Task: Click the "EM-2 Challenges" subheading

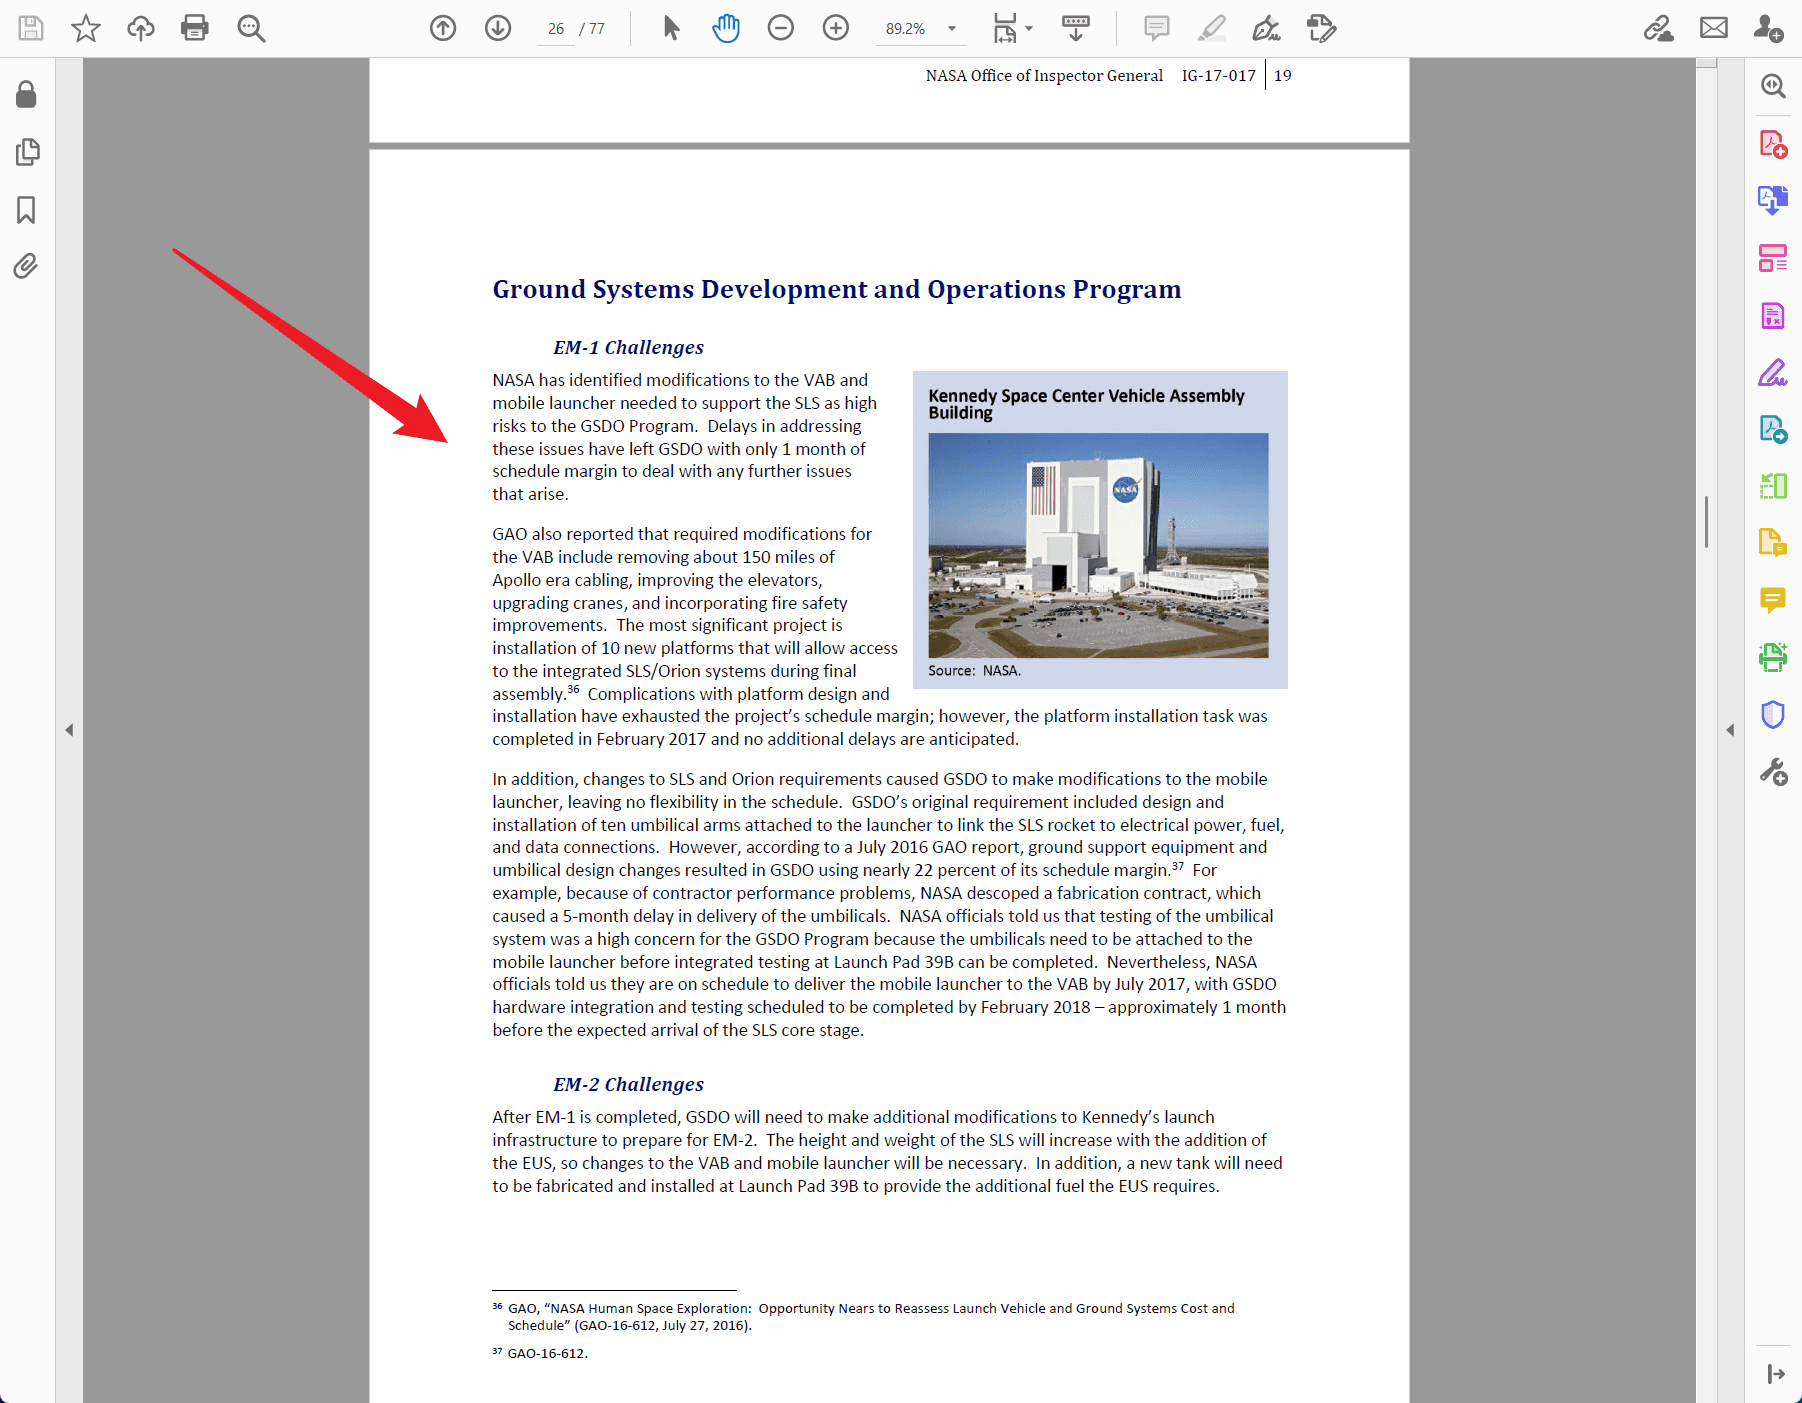Action: pos(628,1084)
